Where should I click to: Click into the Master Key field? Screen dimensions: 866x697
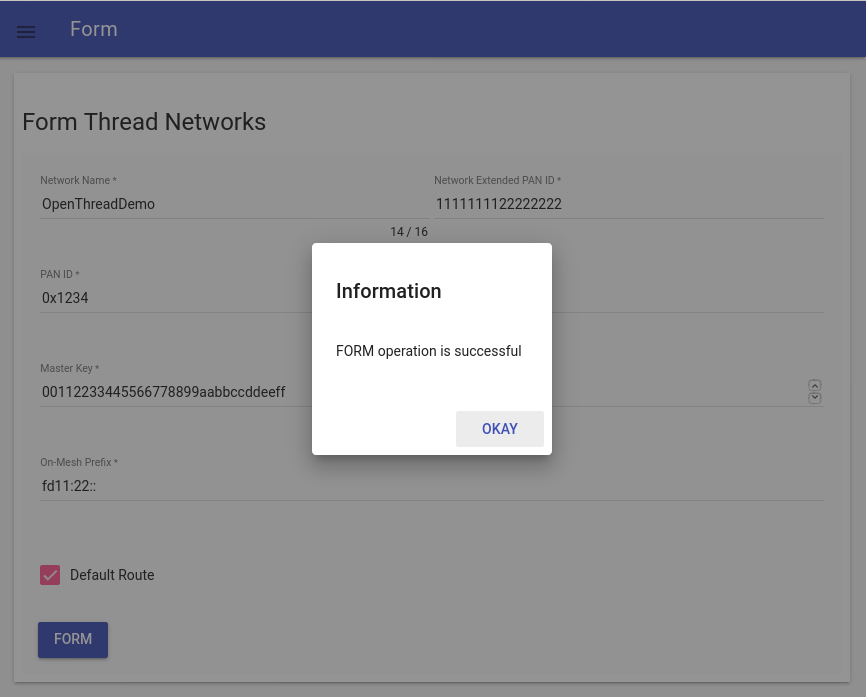[170, 392]
